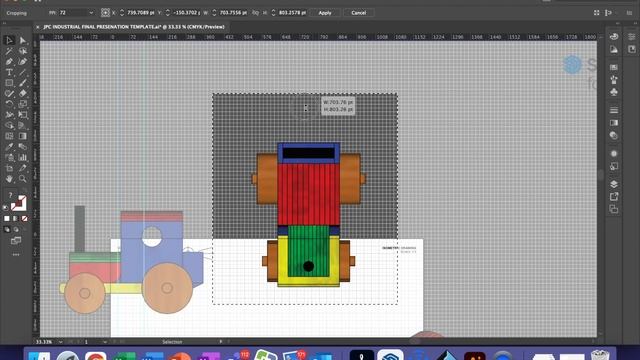Viewport: 640px width, 360px height.
Task: Select the Pen tool
Action: (x=9, y=62)
